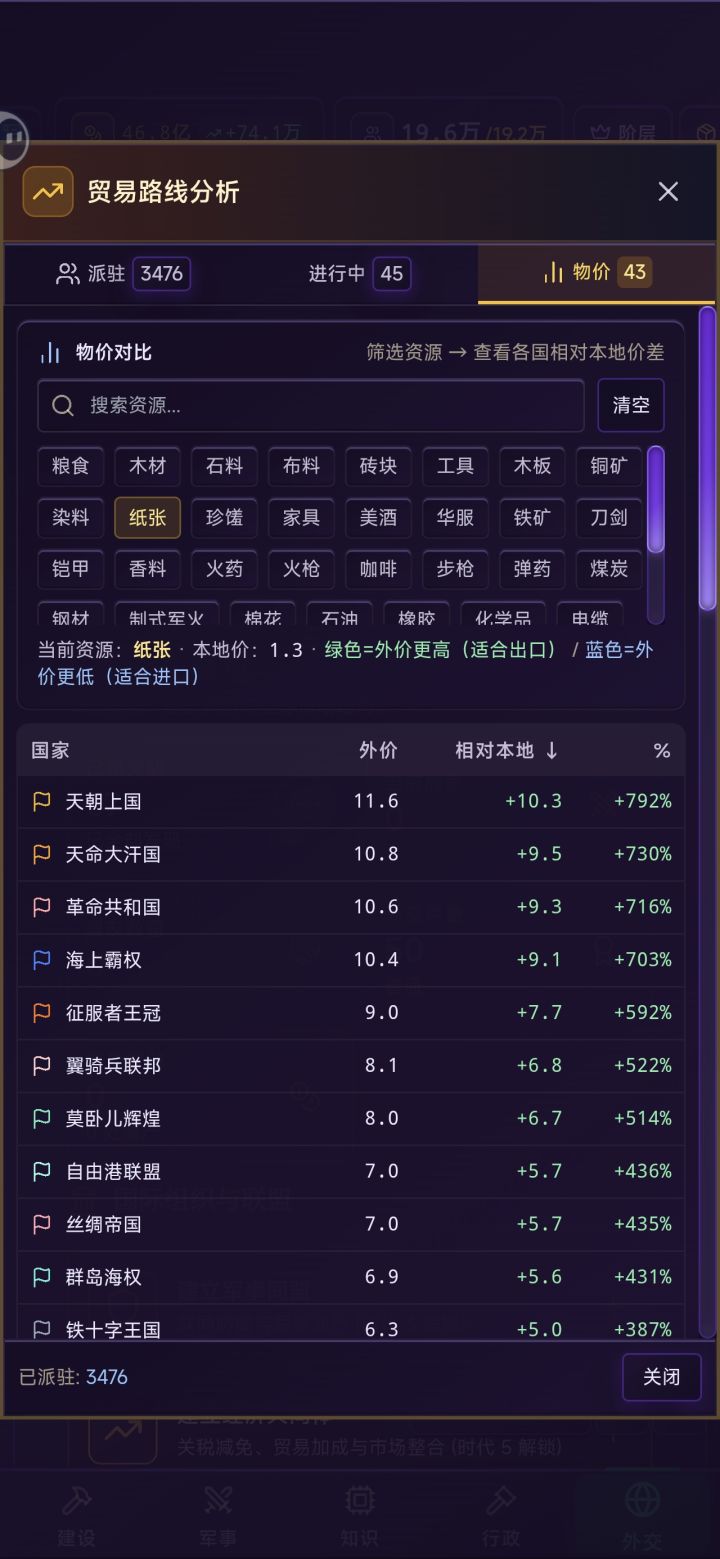
Task: Click the flag icon of 征服者王冠
Action: (x=42, y=1013)
